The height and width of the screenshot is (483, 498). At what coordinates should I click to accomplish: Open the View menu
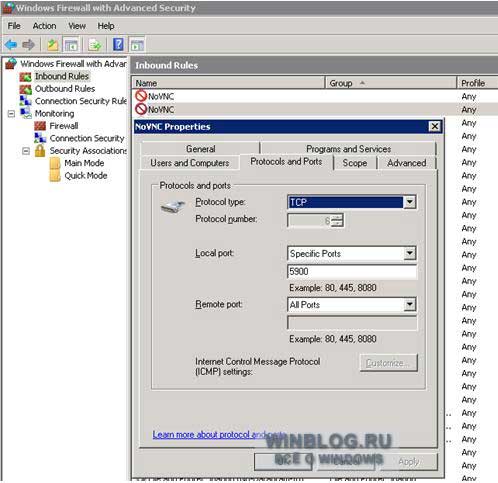pyautogui.click(x=77, y=26)
